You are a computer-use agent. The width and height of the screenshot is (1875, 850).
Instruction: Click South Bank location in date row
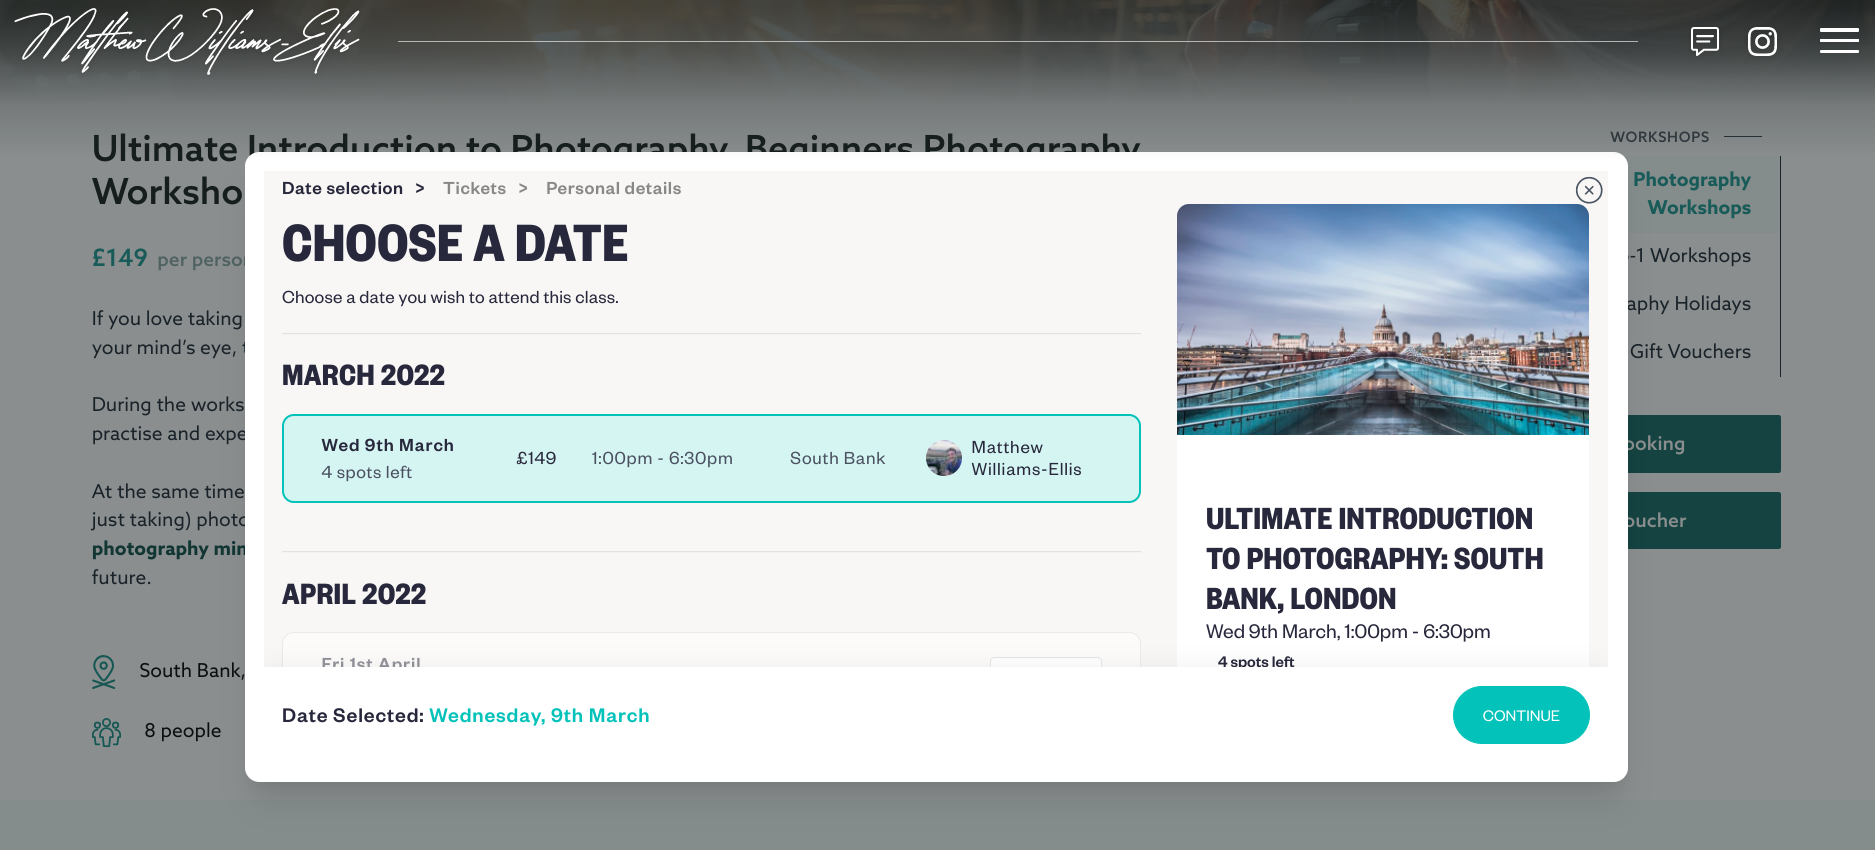(x=837, y=458)
